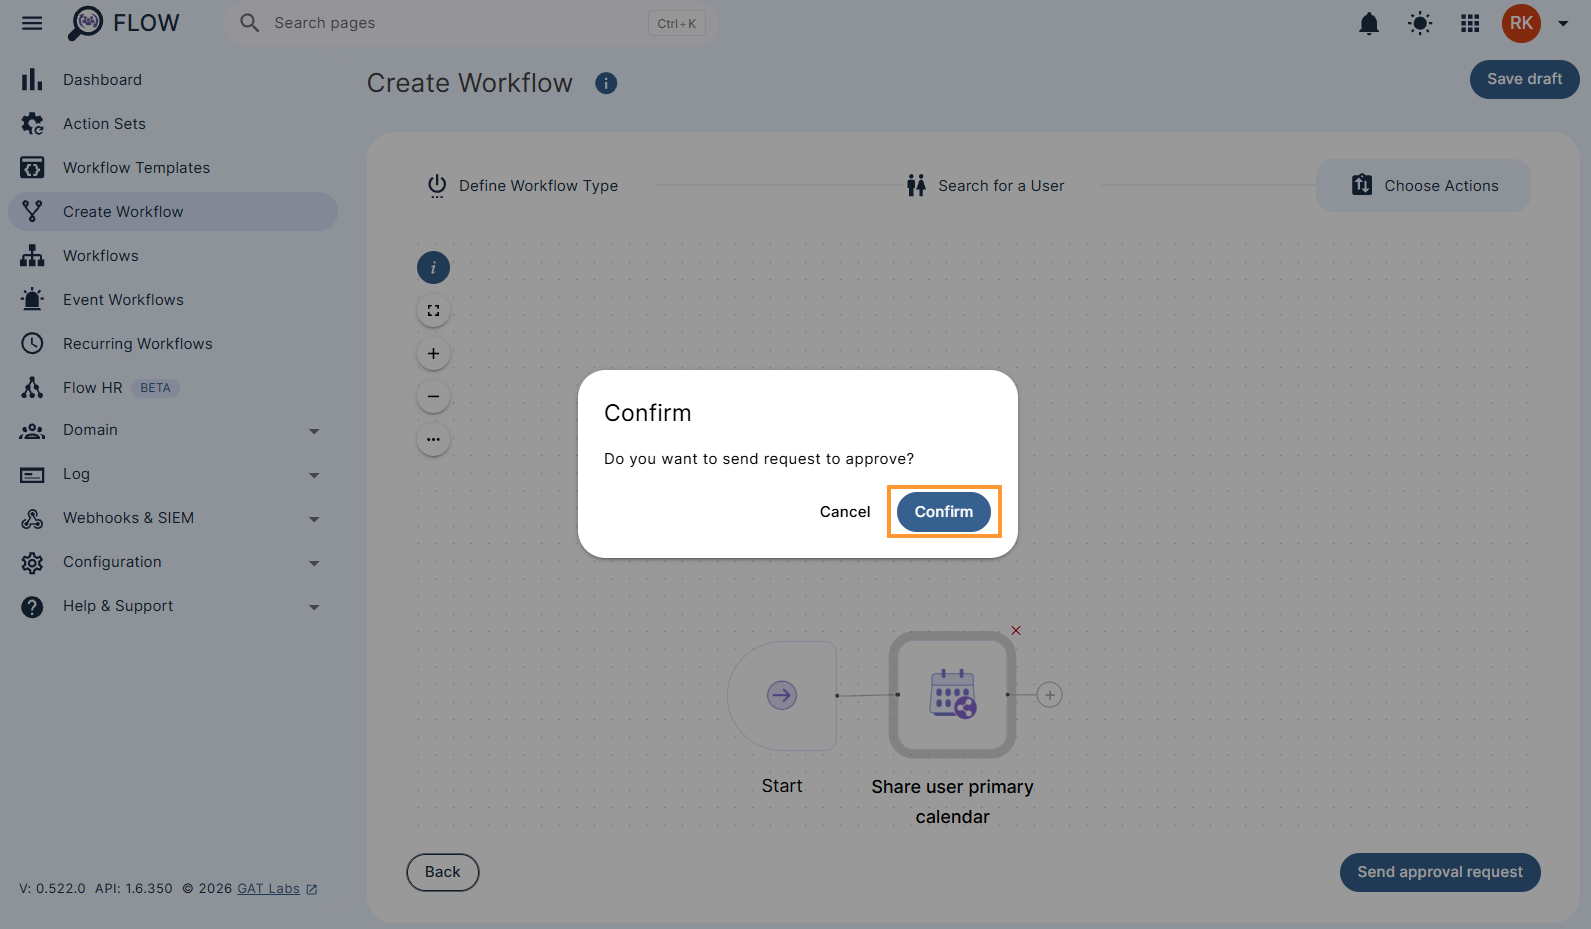The width and height of the screenshot is (1591, 929).
Task: Go to Workflow Templates page
Action: (173, 168)
